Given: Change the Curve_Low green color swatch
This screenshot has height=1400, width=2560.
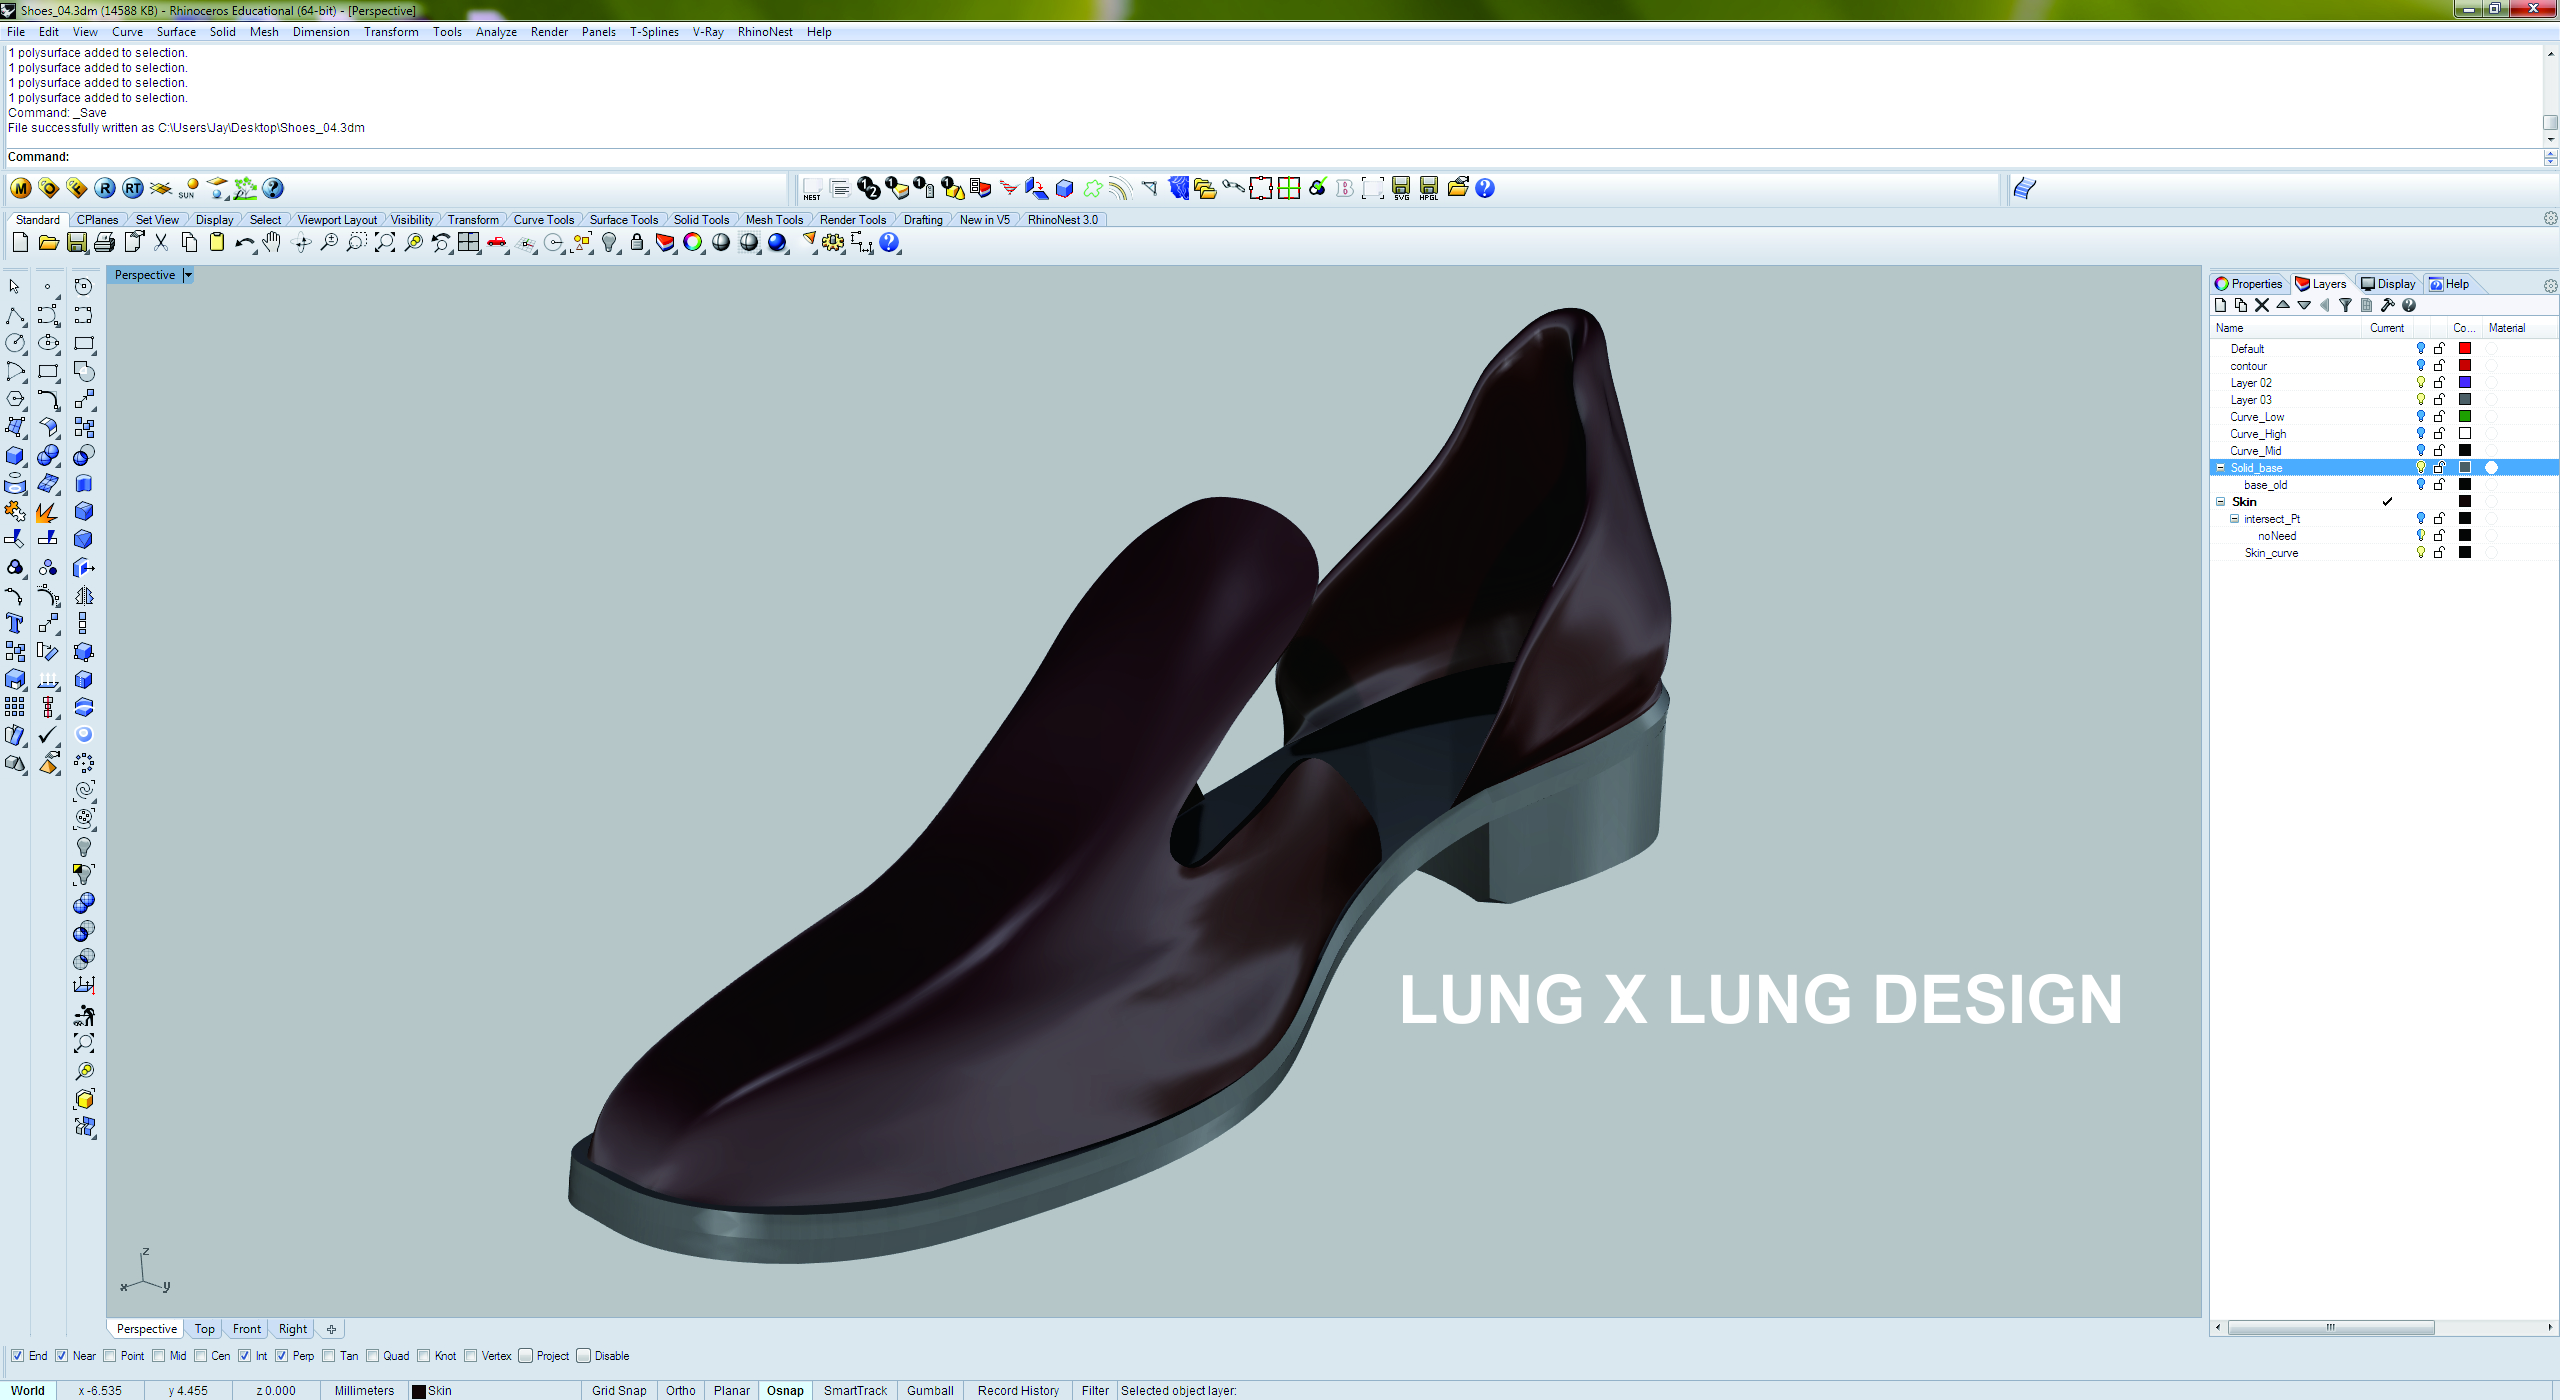Looking at the screenshot, I should [2465, 417].
